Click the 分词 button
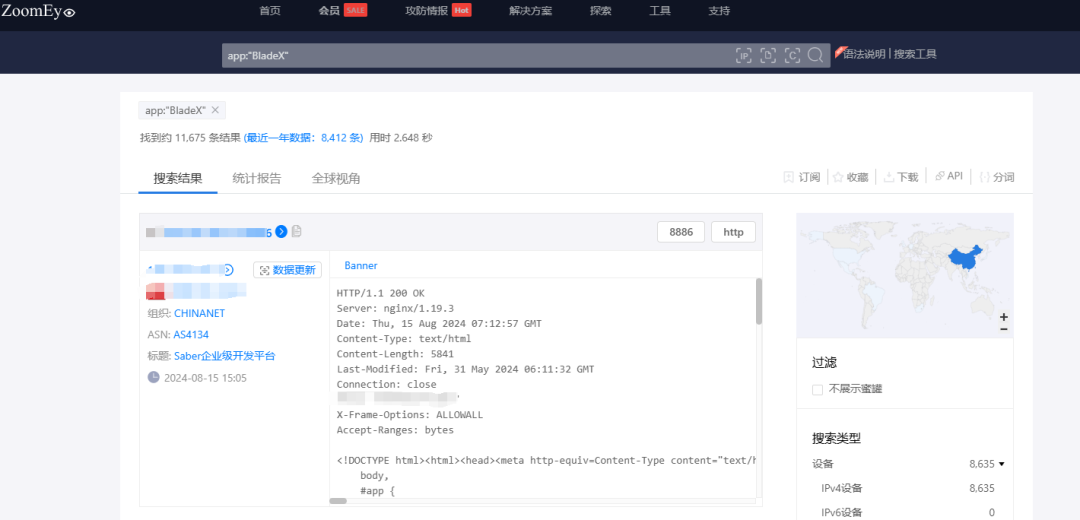Image resolution: width=1080 pixels, height=520 pixels. 997,177
